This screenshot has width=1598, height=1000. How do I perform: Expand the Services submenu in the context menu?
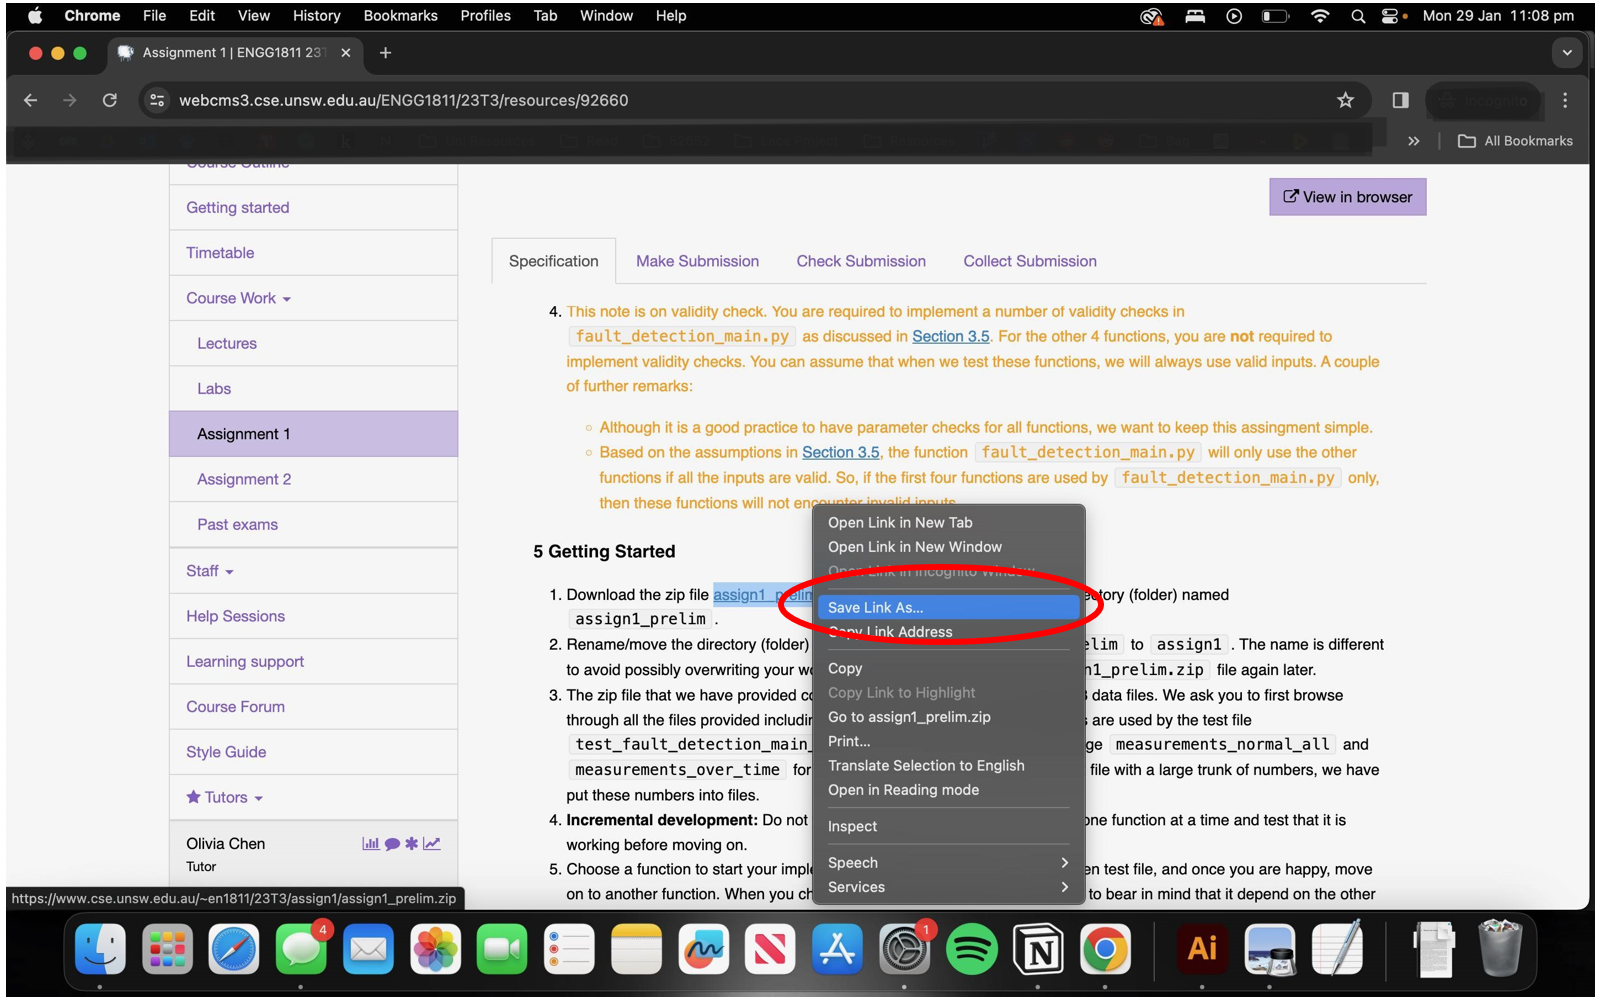tap(947, 887)
